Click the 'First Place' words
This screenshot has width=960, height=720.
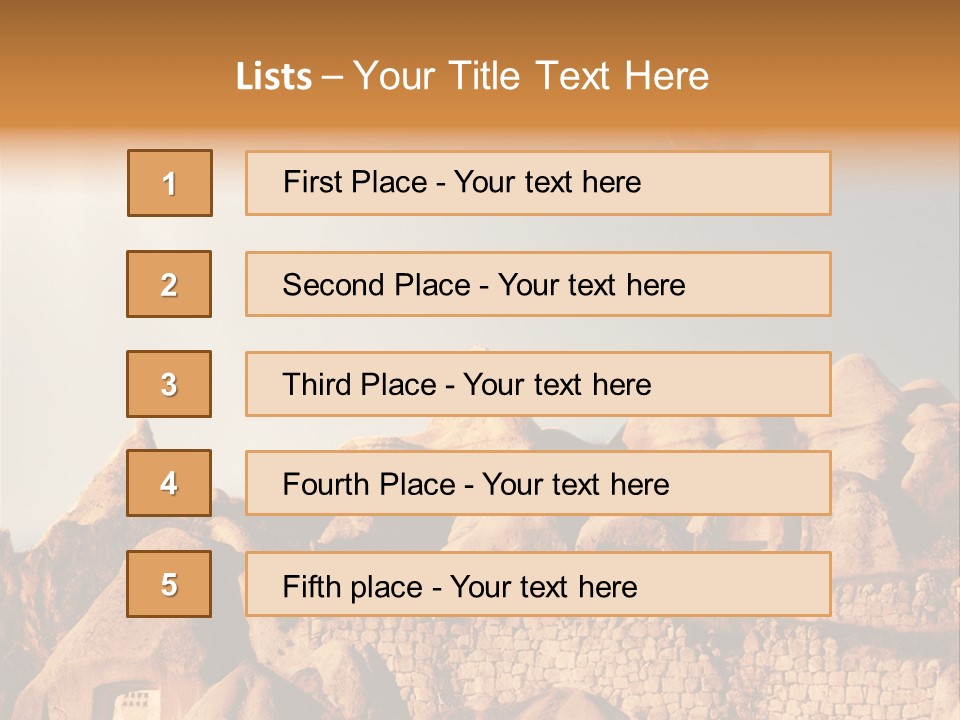355,182
